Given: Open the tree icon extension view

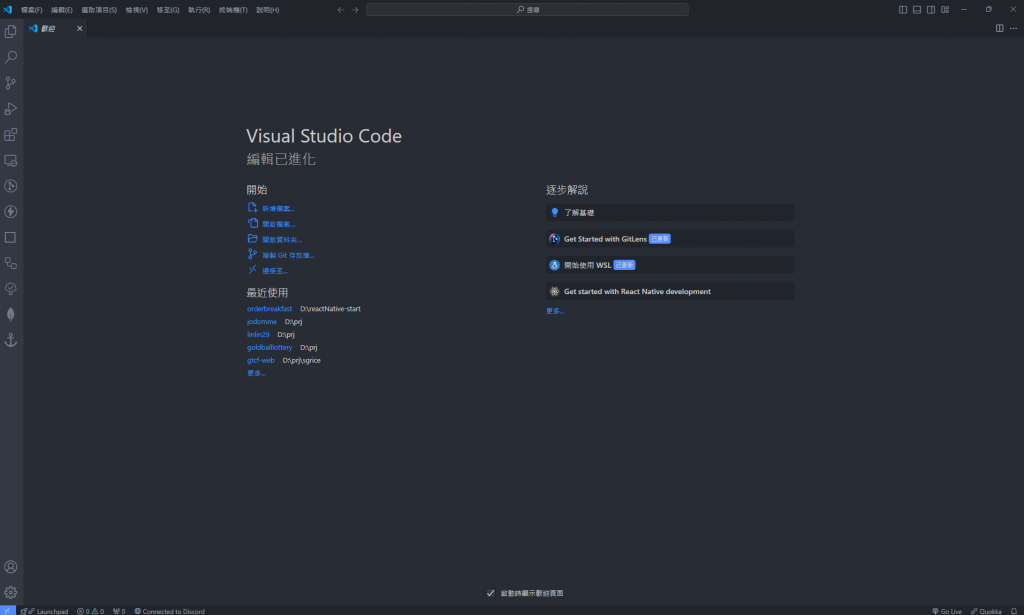Looking at the screenshot, I should (10, 289).
